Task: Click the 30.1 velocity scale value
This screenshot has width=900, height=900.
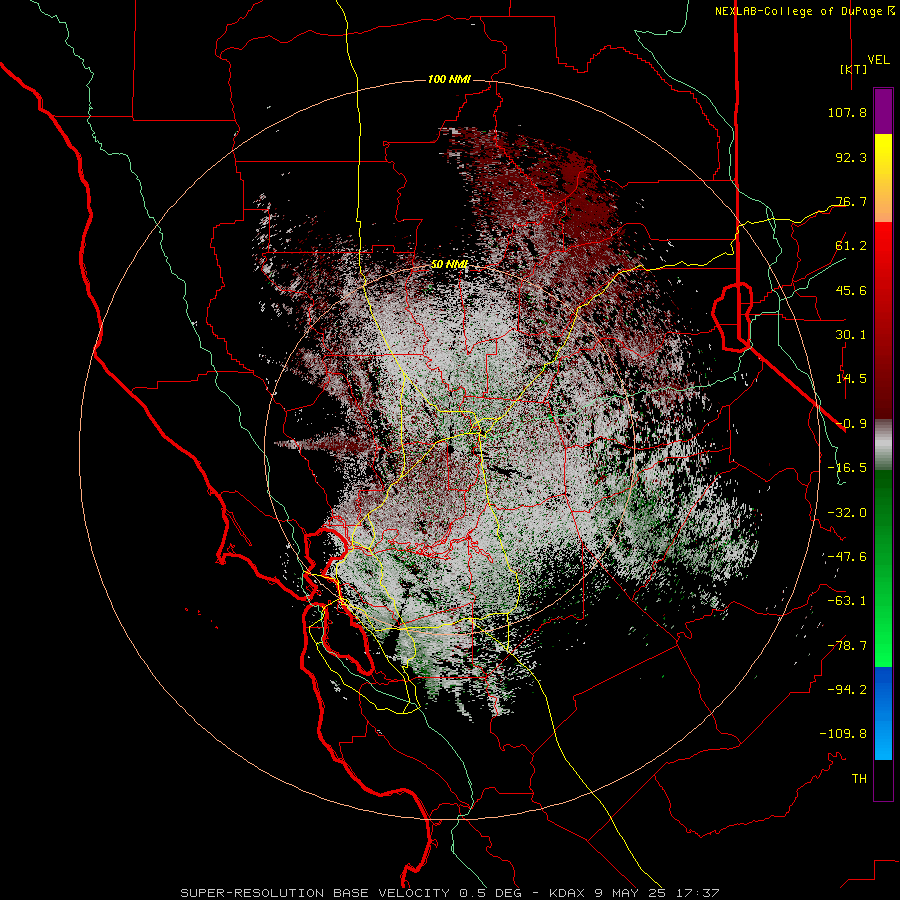Action: [x=851, y=335]
